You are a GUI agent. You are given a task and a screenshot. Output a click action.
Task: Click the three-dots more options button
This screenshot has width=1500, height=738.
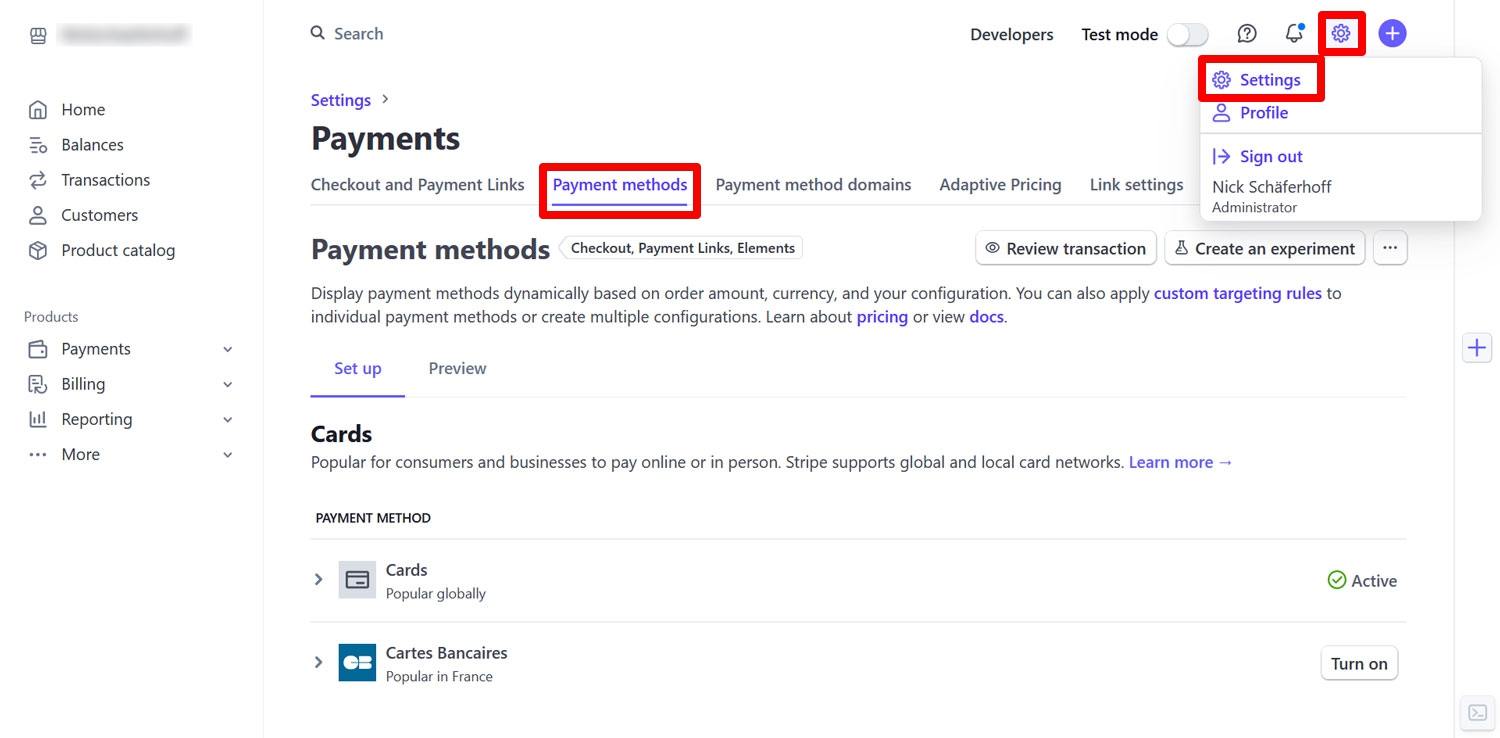click(x=1390, y=248)
